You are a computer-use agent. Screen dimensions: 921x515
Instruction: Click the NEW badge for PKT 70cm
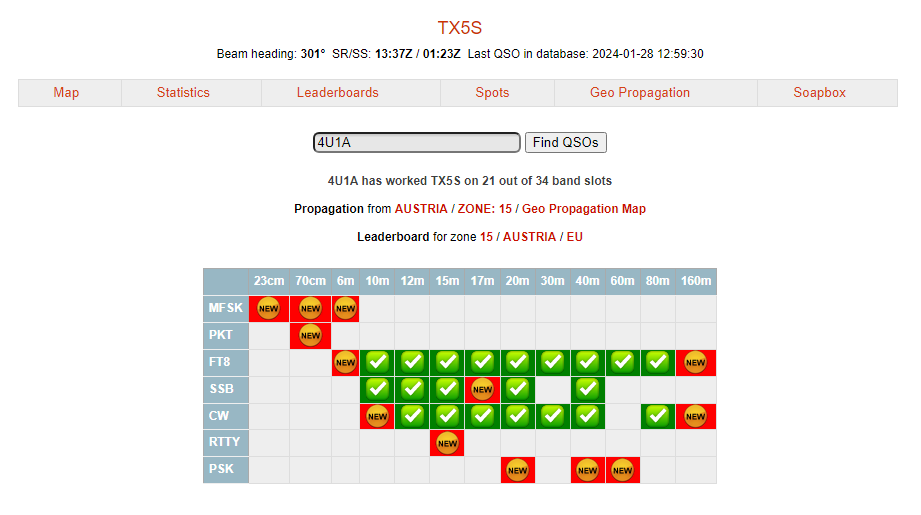pyautogui.click(x=310, y=336)
